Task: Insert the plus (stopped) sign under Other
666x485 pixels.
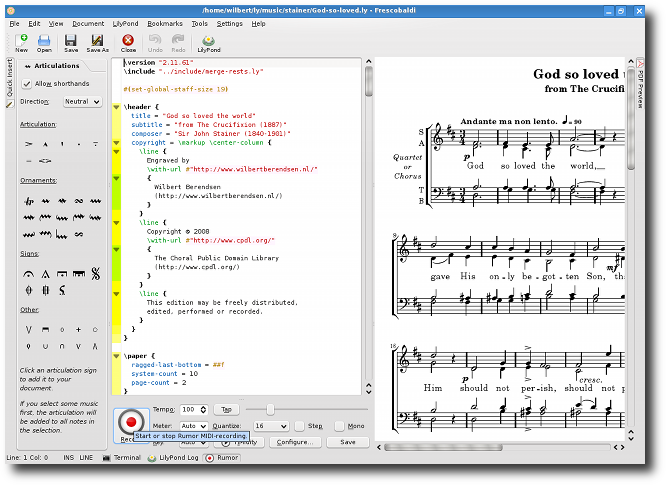Action: [79, 330]
